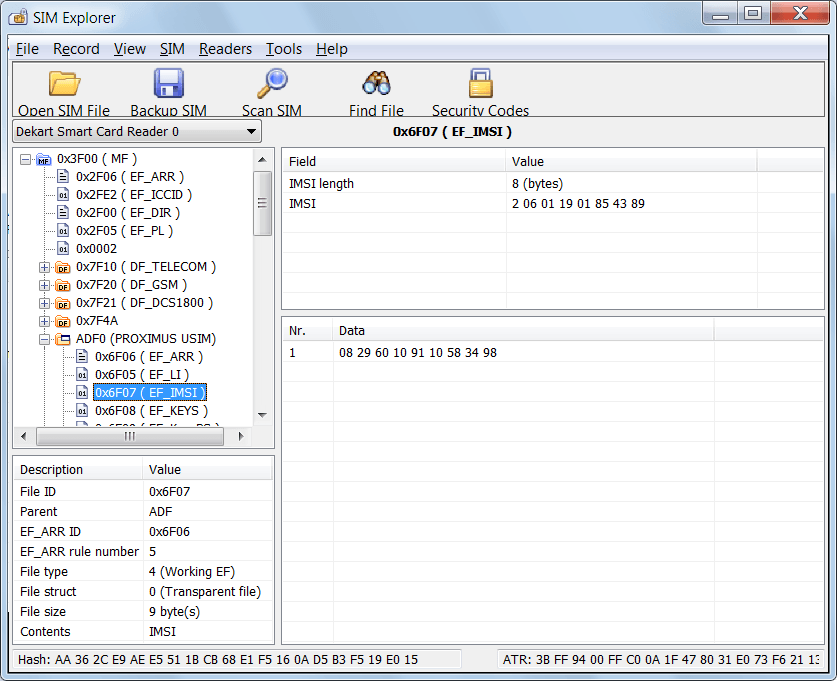Open the Tools menu
This screenshot has height=681, width=837.
click(283, 48)
